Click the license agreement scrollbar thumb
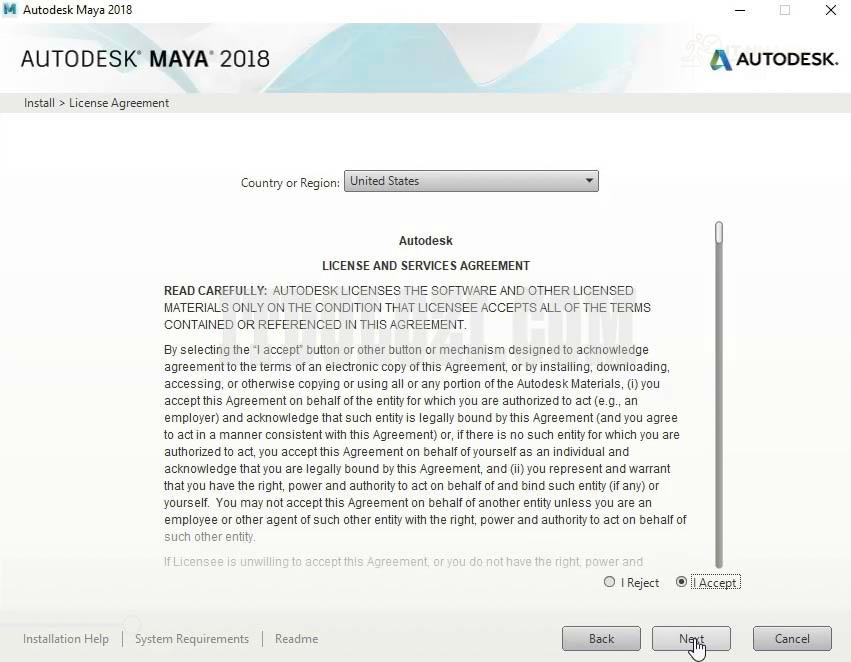The image size is (851, 662). 718,233
